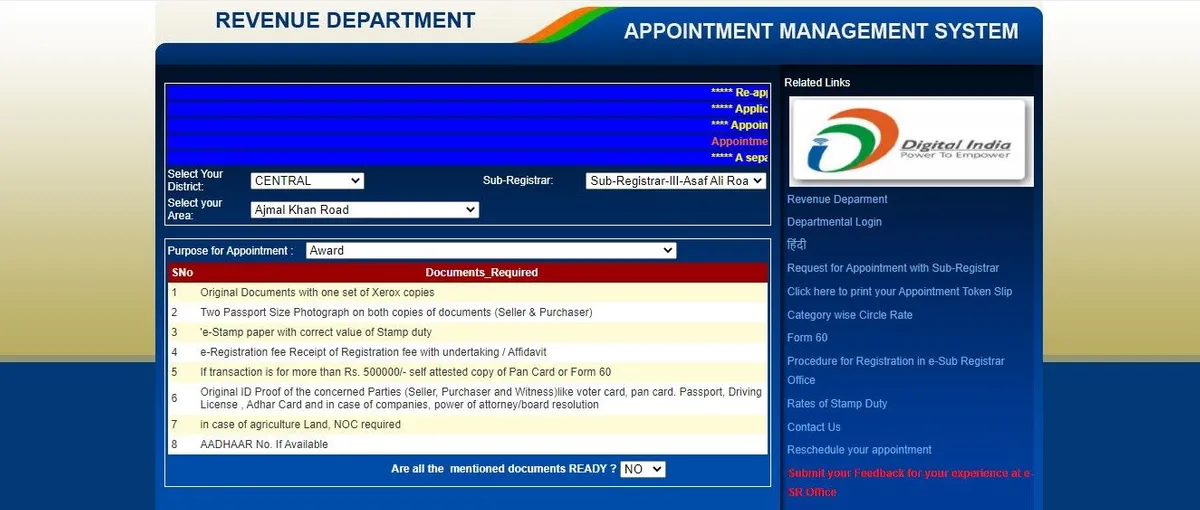Click the Documents_Required table header

coord(481,272)
